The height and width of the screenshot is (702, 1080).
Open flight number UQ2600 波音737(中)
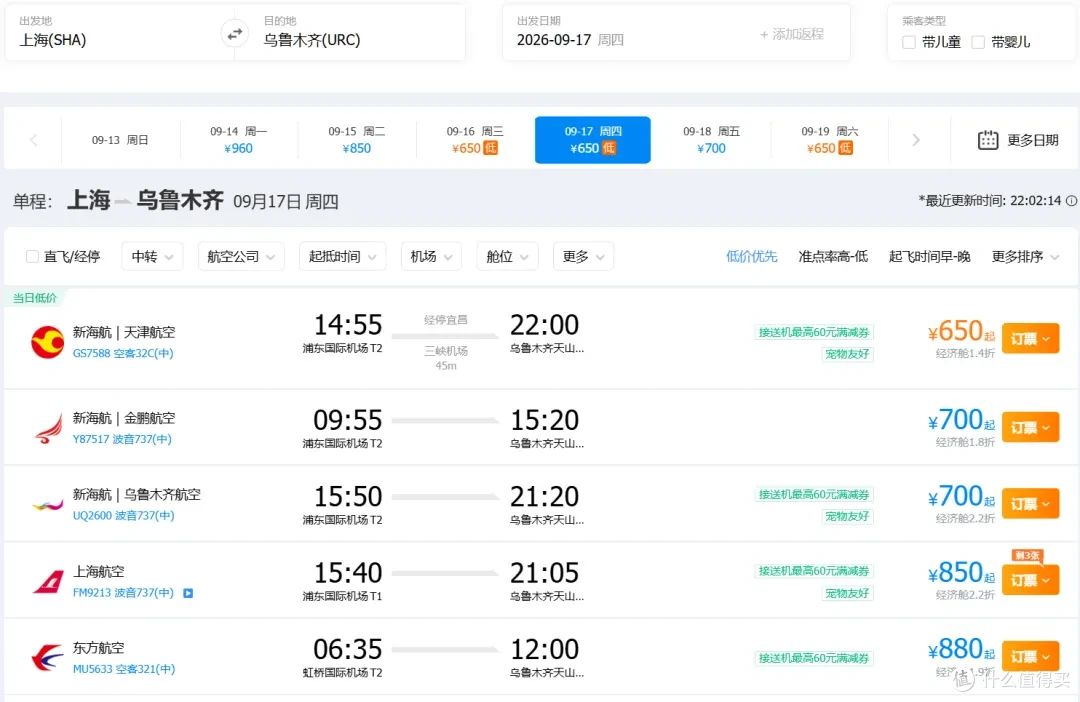click(123, 515)
